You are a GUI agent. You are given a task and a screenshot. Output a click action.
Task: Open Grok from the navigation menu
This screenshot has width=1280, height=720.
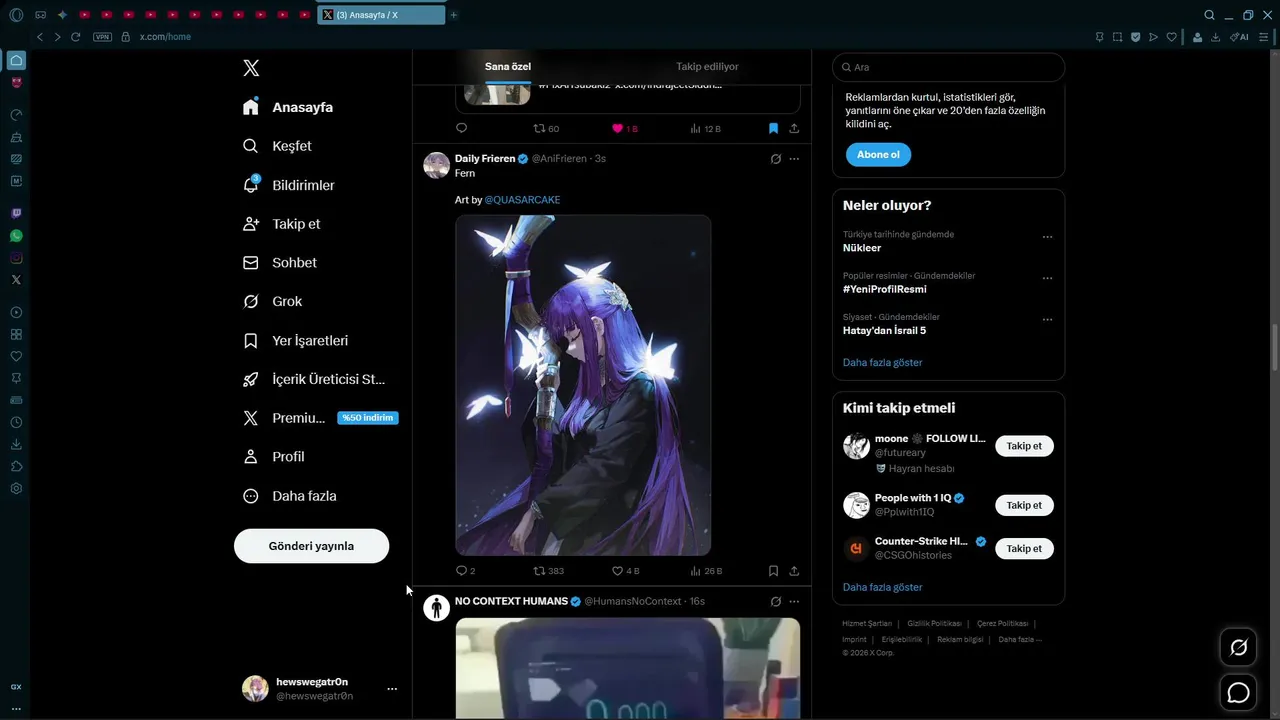tap(272, 301)
